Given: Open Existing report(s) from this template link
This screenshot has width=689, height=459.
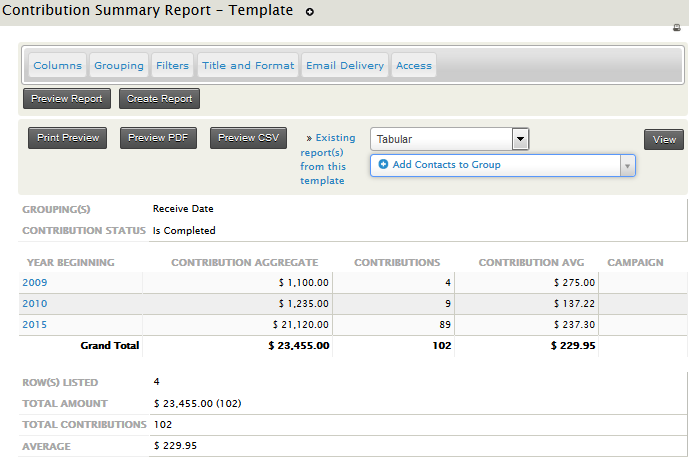Looking at the screenshot, I should (327, 159).
